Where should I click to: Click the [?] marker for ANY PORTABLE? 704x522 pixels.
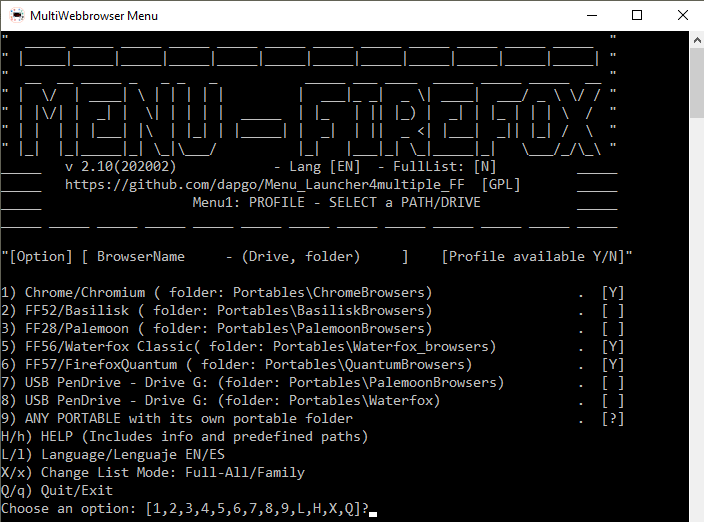[x=613, y=418]
